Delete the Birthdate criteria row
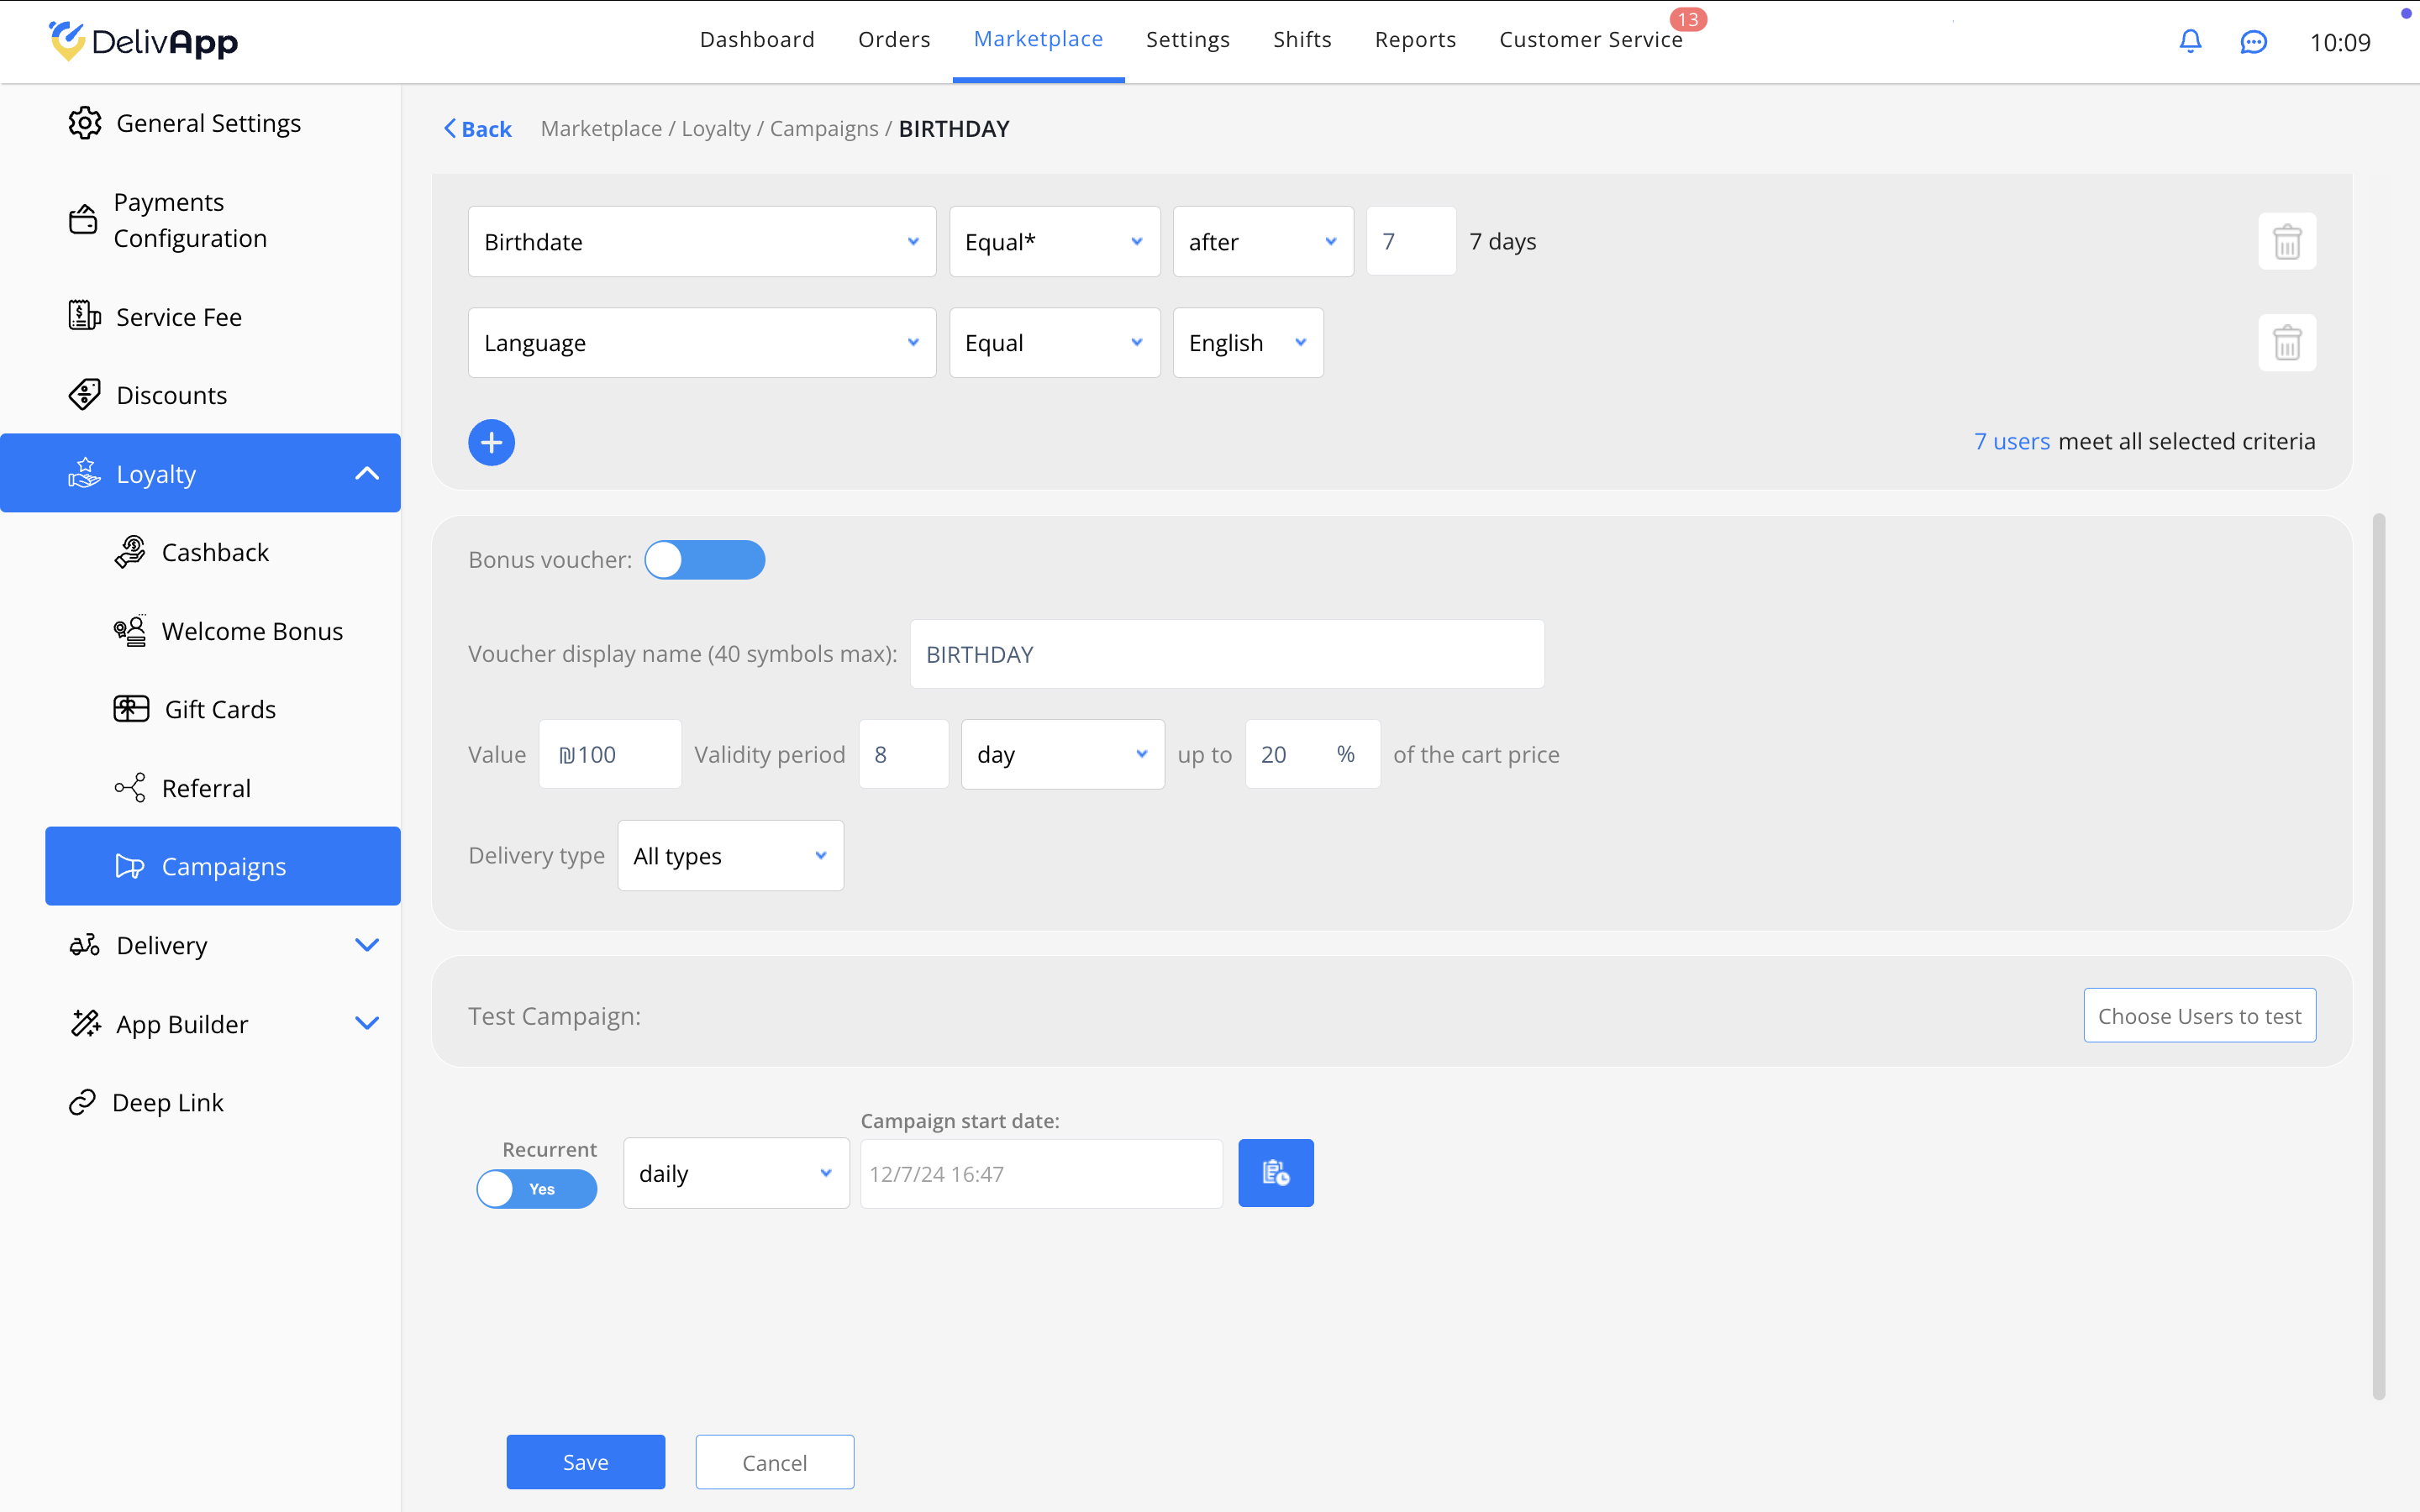The image size is (2420, 1512). [2286, 242]
